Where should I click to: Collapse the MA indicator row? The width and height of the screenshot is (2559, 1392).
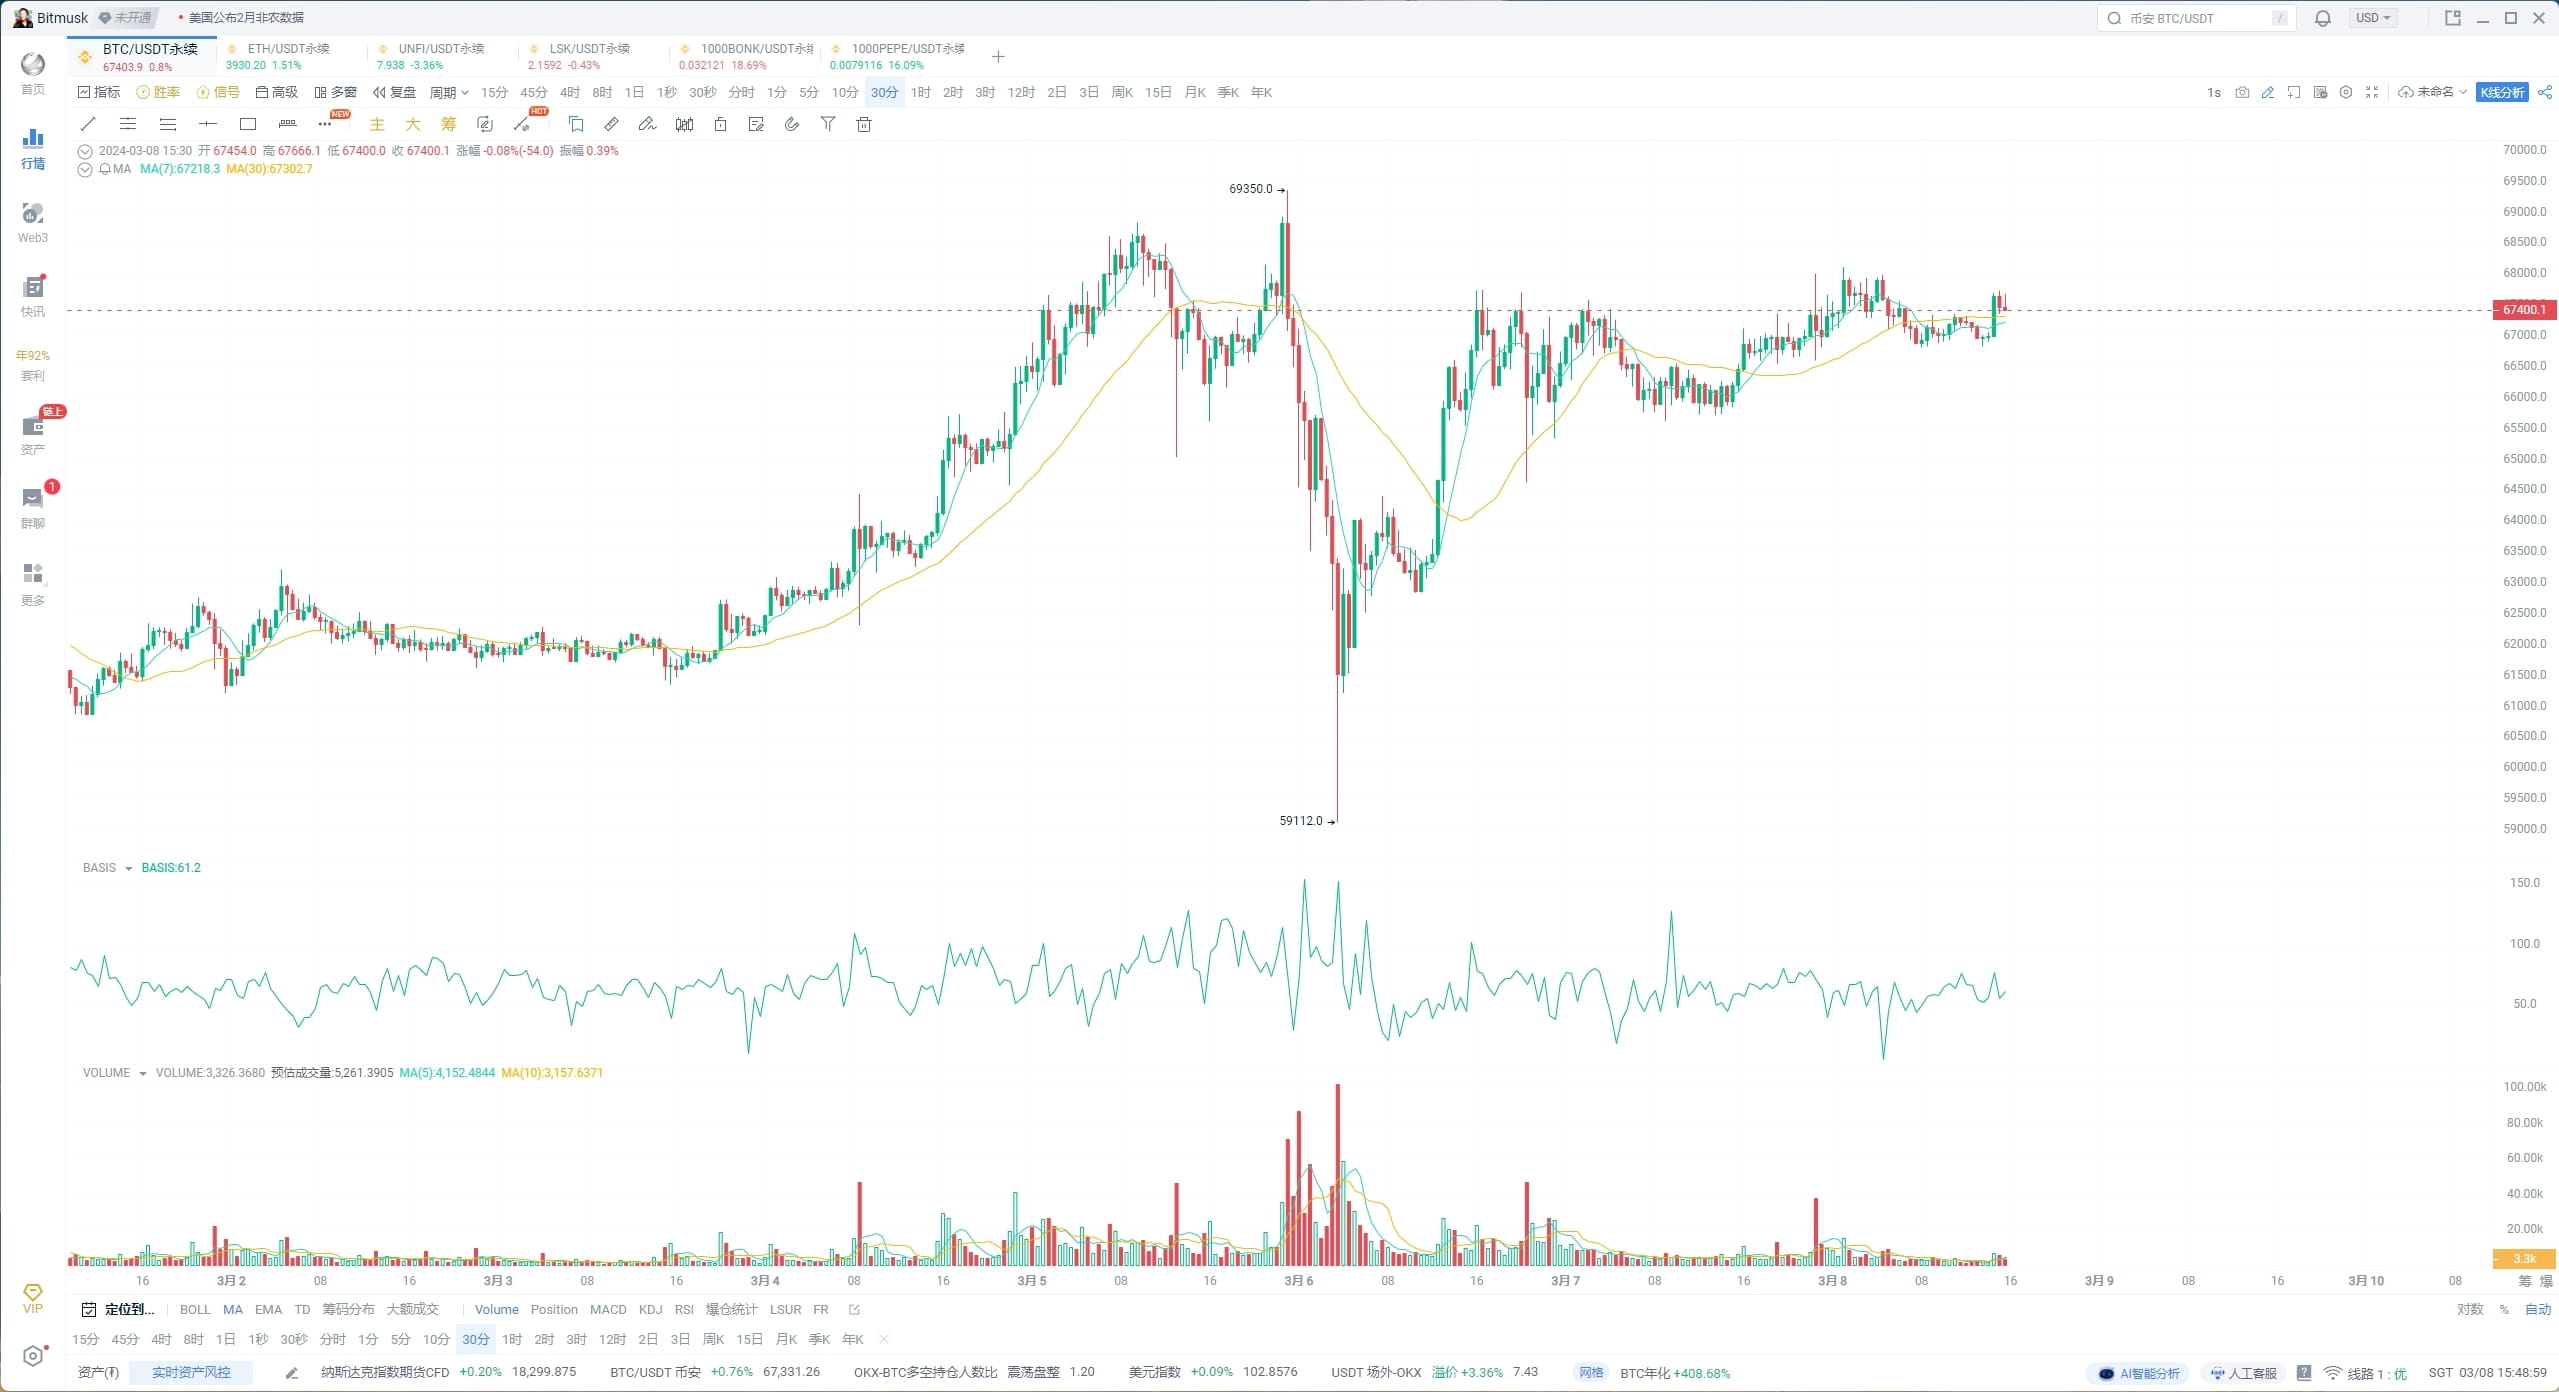pos(84,169)
